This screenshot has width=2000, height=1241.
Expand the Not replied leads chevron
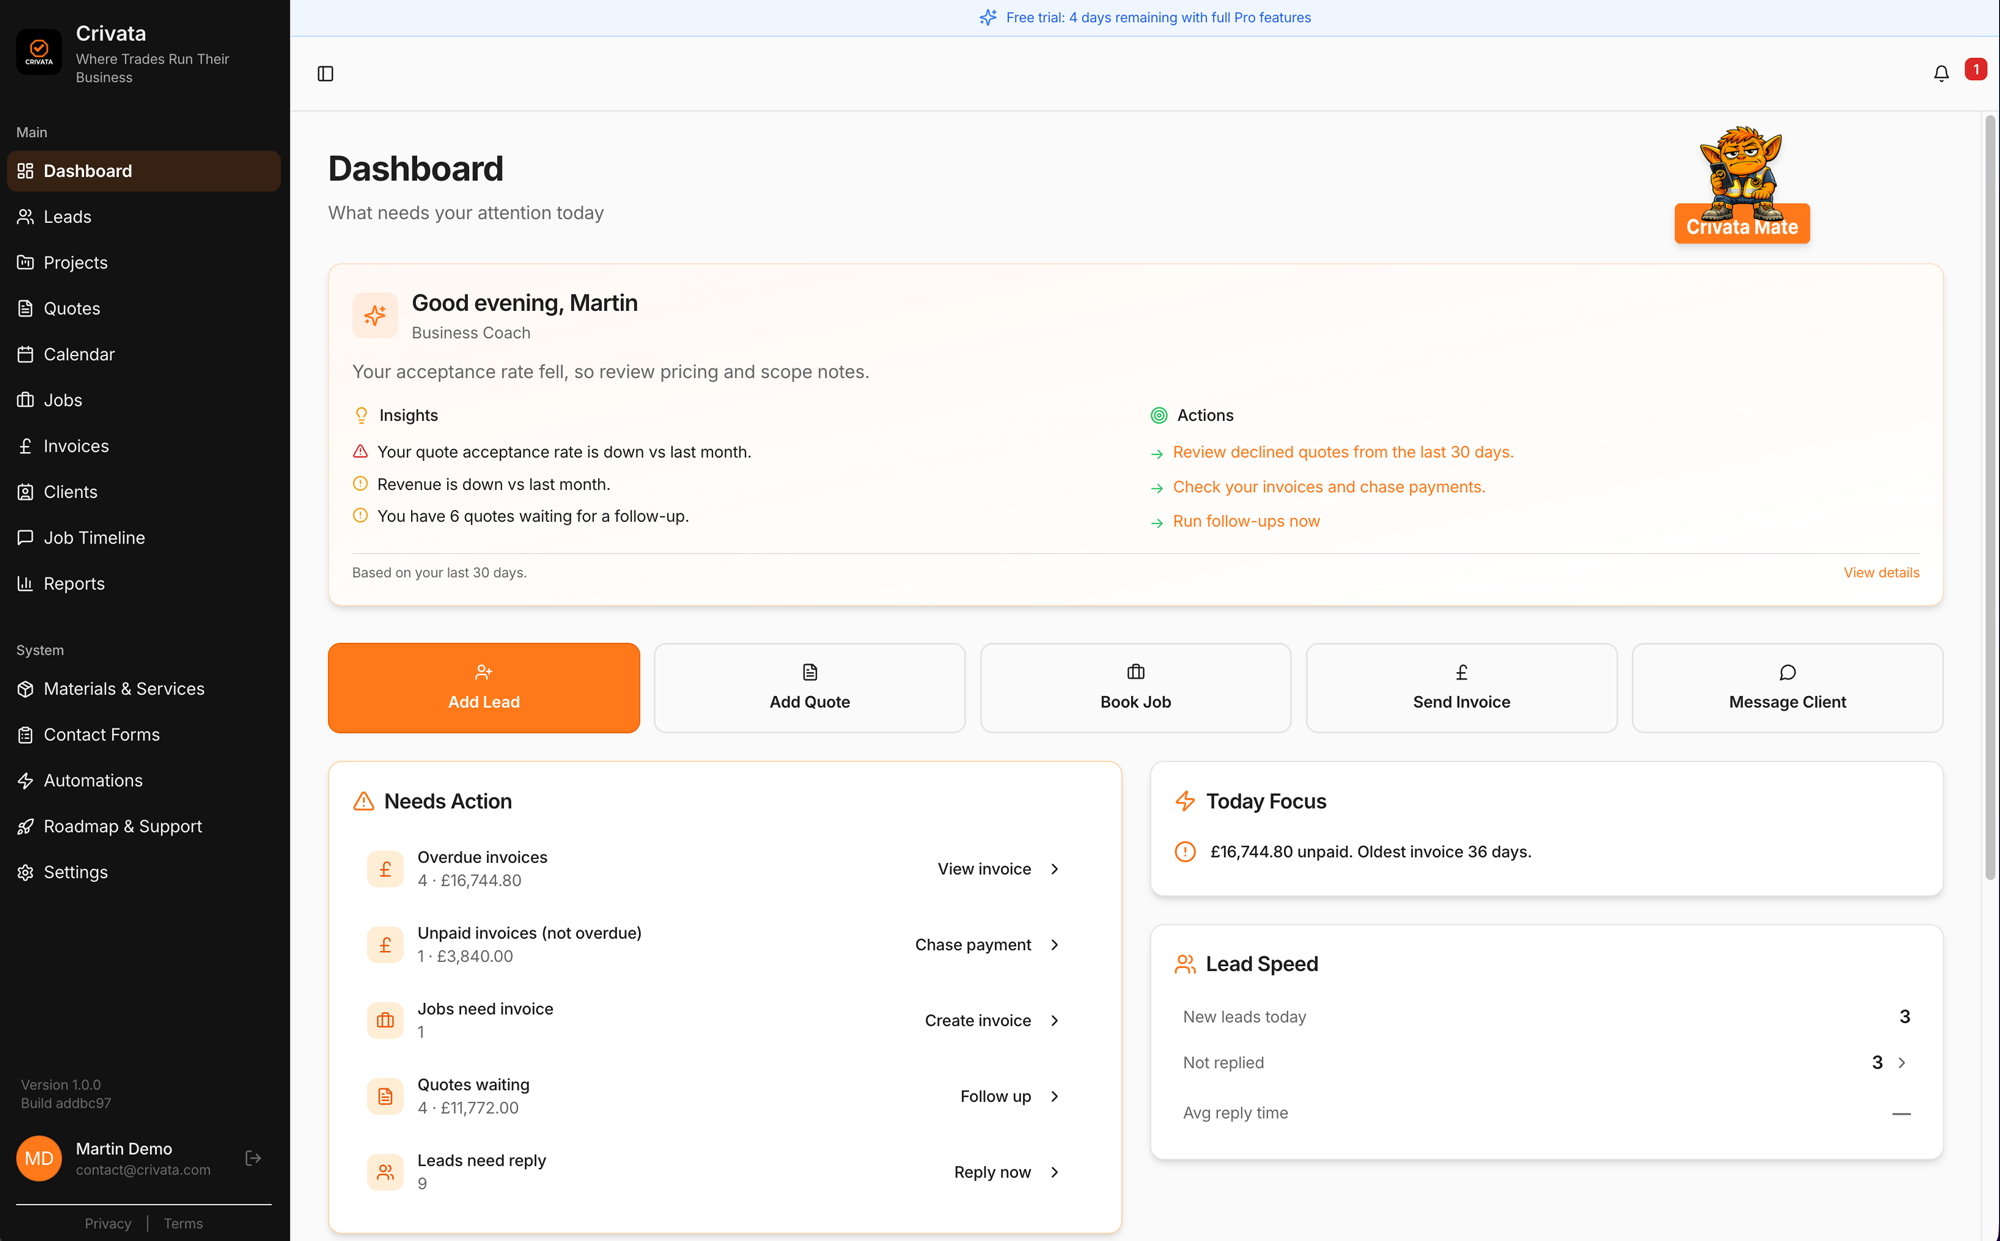[x=1901, y=1062]
